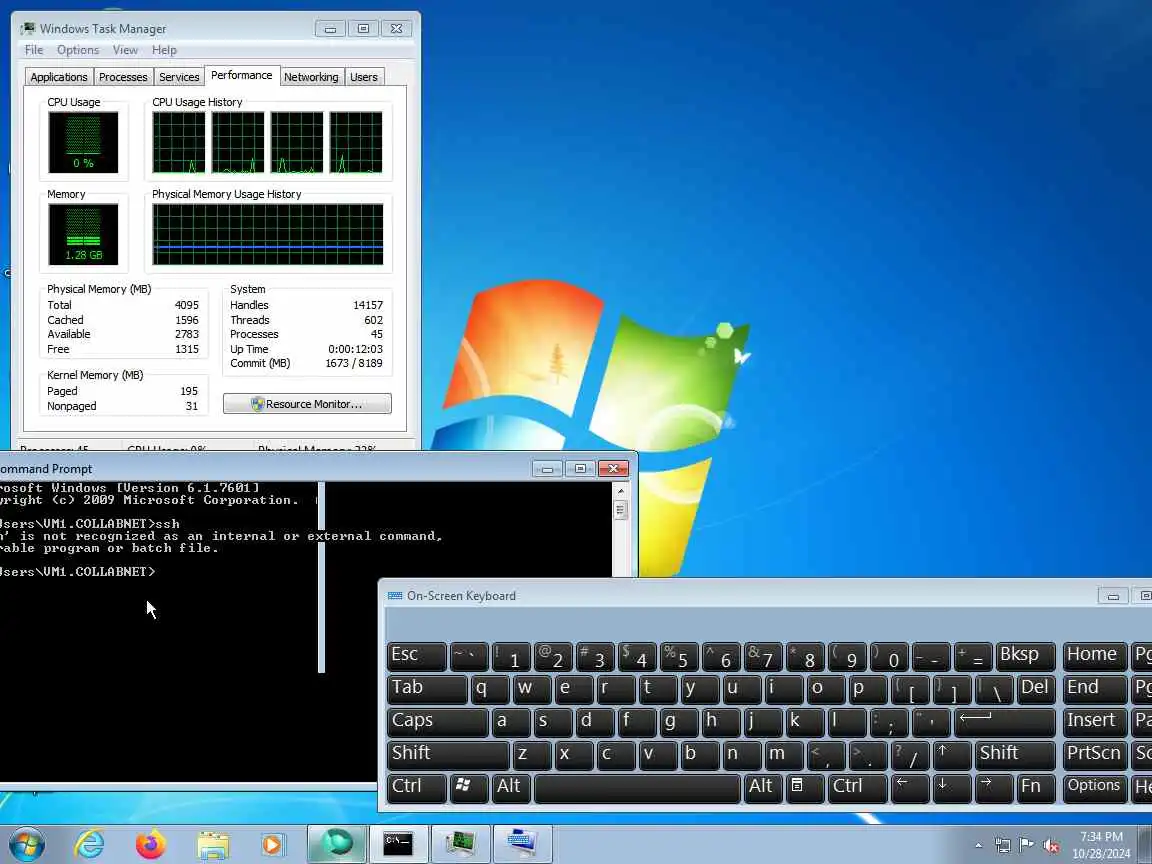Viewport: 1152px width, 864px height.
Task: Click the Enter arrow key on keyboard
Action: click(x=1004, y=722)
